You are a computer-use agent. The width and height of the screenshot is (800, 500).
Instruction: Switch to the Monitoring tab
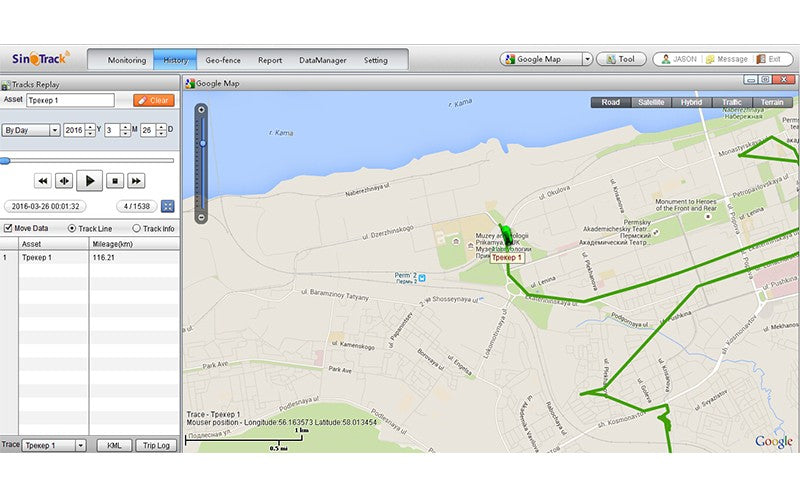[127, 60]
